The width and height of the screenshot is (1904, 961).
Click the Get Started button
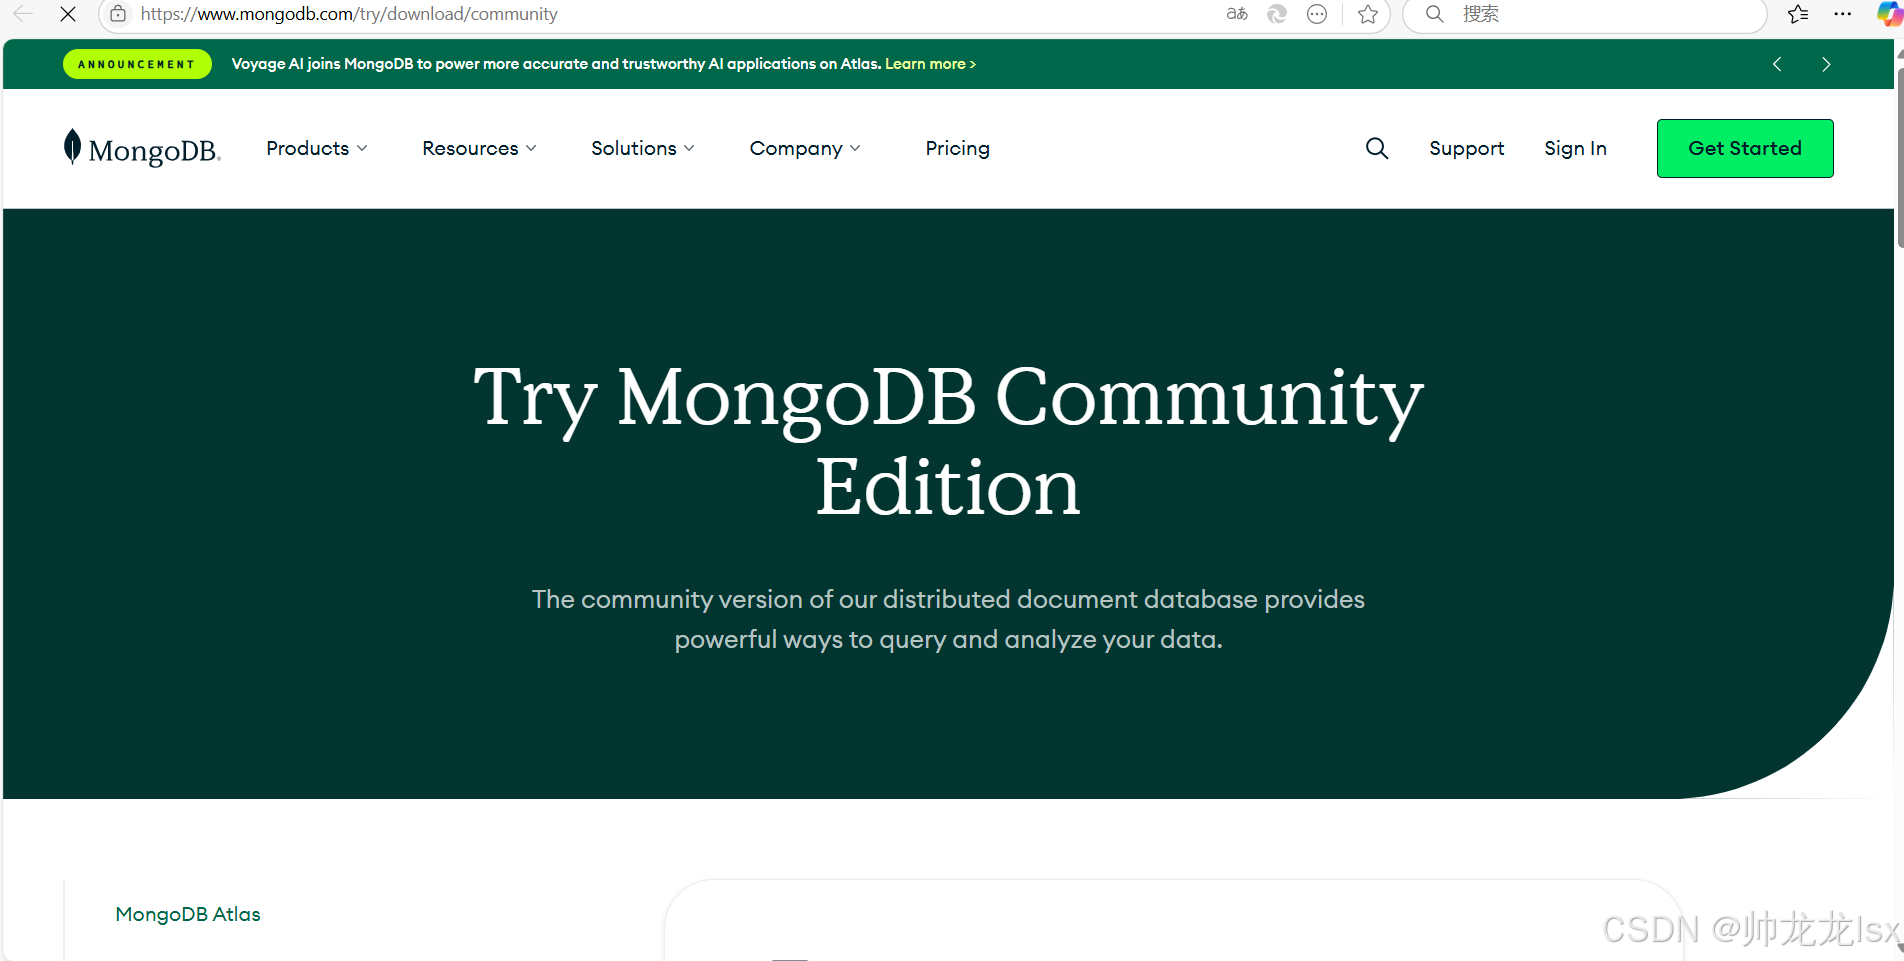click(1745, 148)
